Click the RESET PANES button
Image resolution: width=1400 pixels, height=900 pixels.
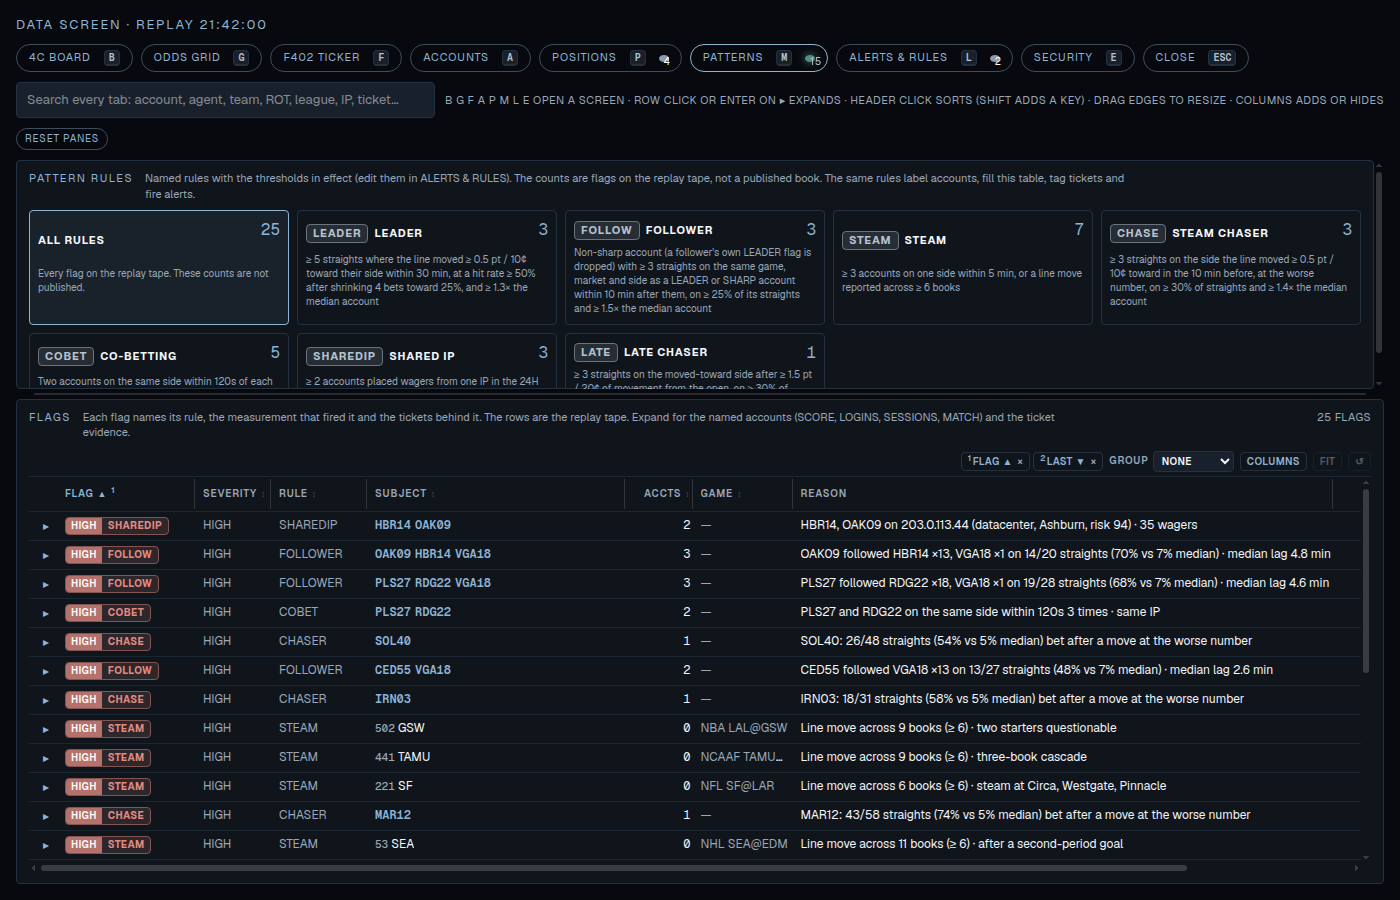point(62,139)
